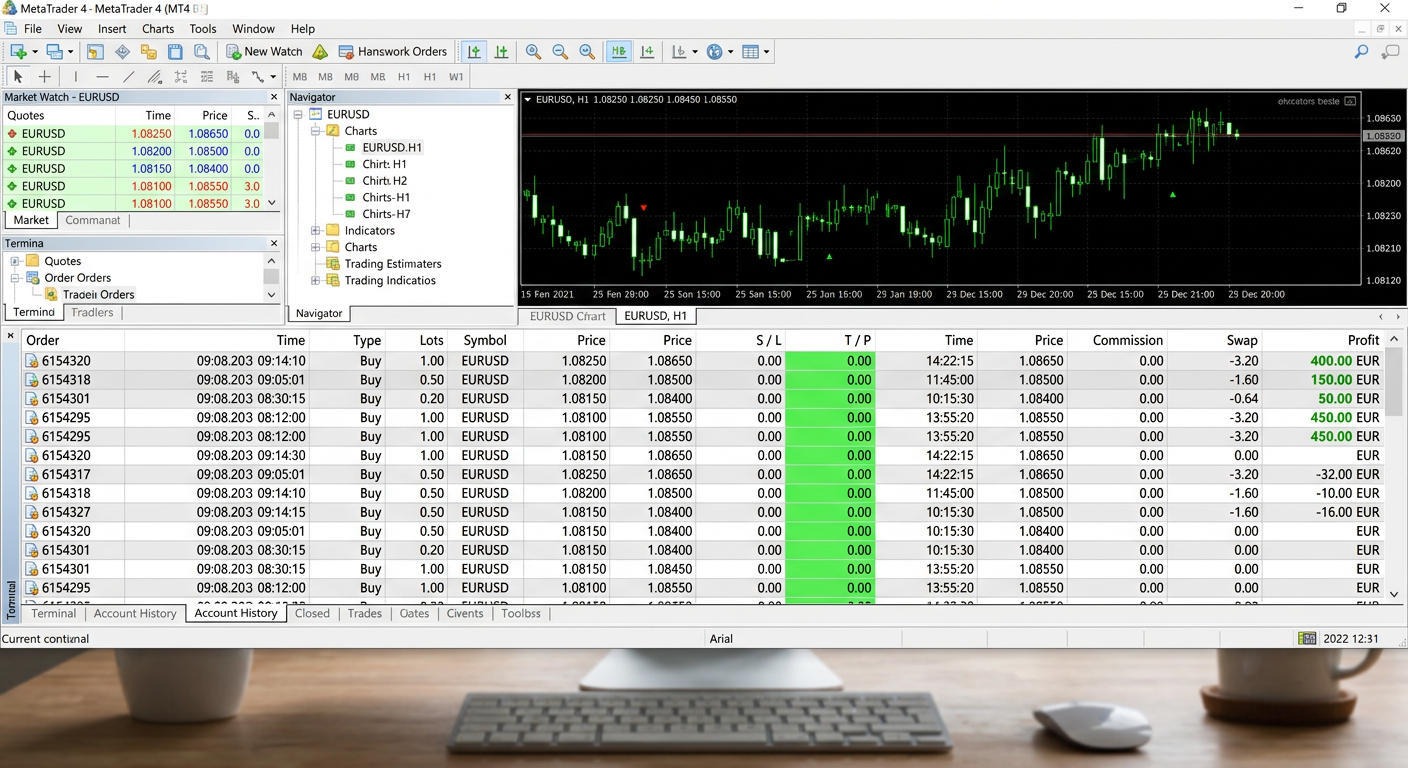Click the diamond-shaped toolbar icon
The height and width of the screenshot is (768, 1408).
[x=122, y=52]
